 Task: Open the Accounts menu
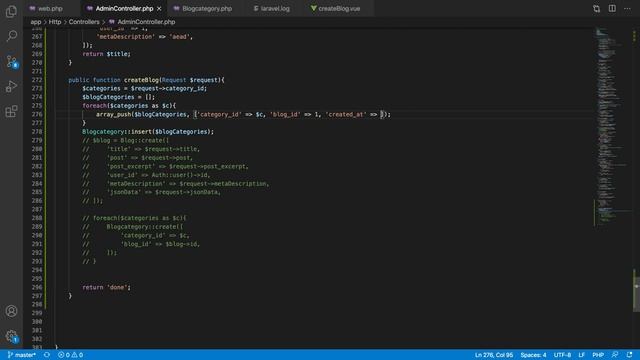11,311
